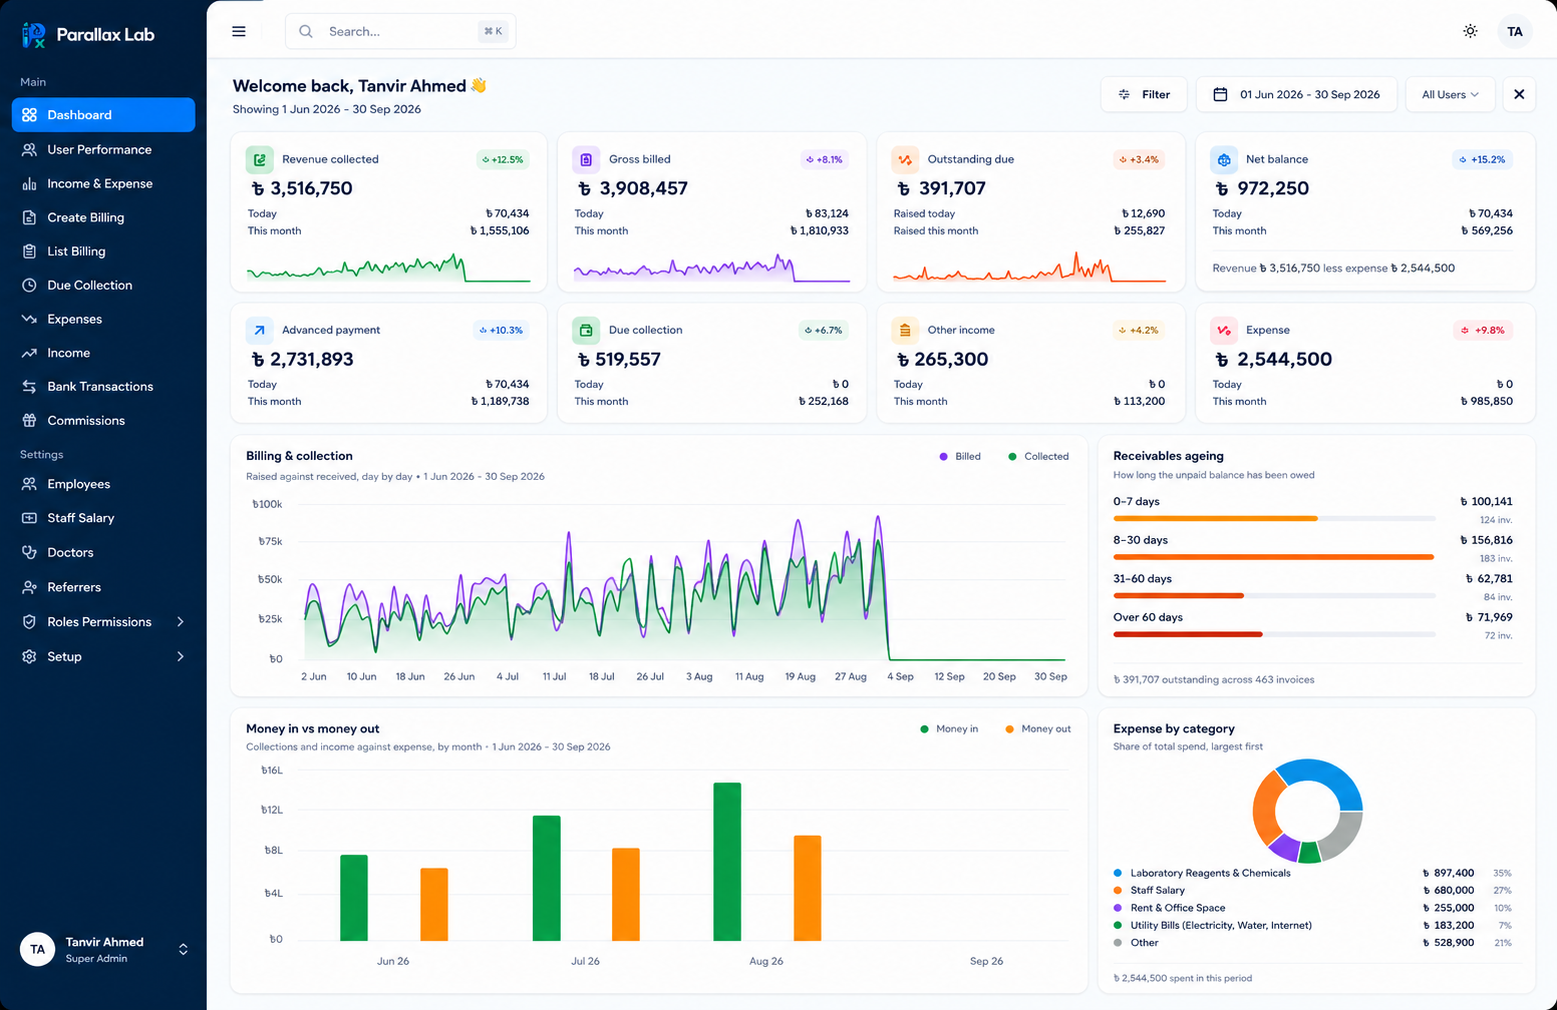The width and height of the screenshot is (1557, 1010).
Task: Open the date range picker
Action: coord(1297,95)
